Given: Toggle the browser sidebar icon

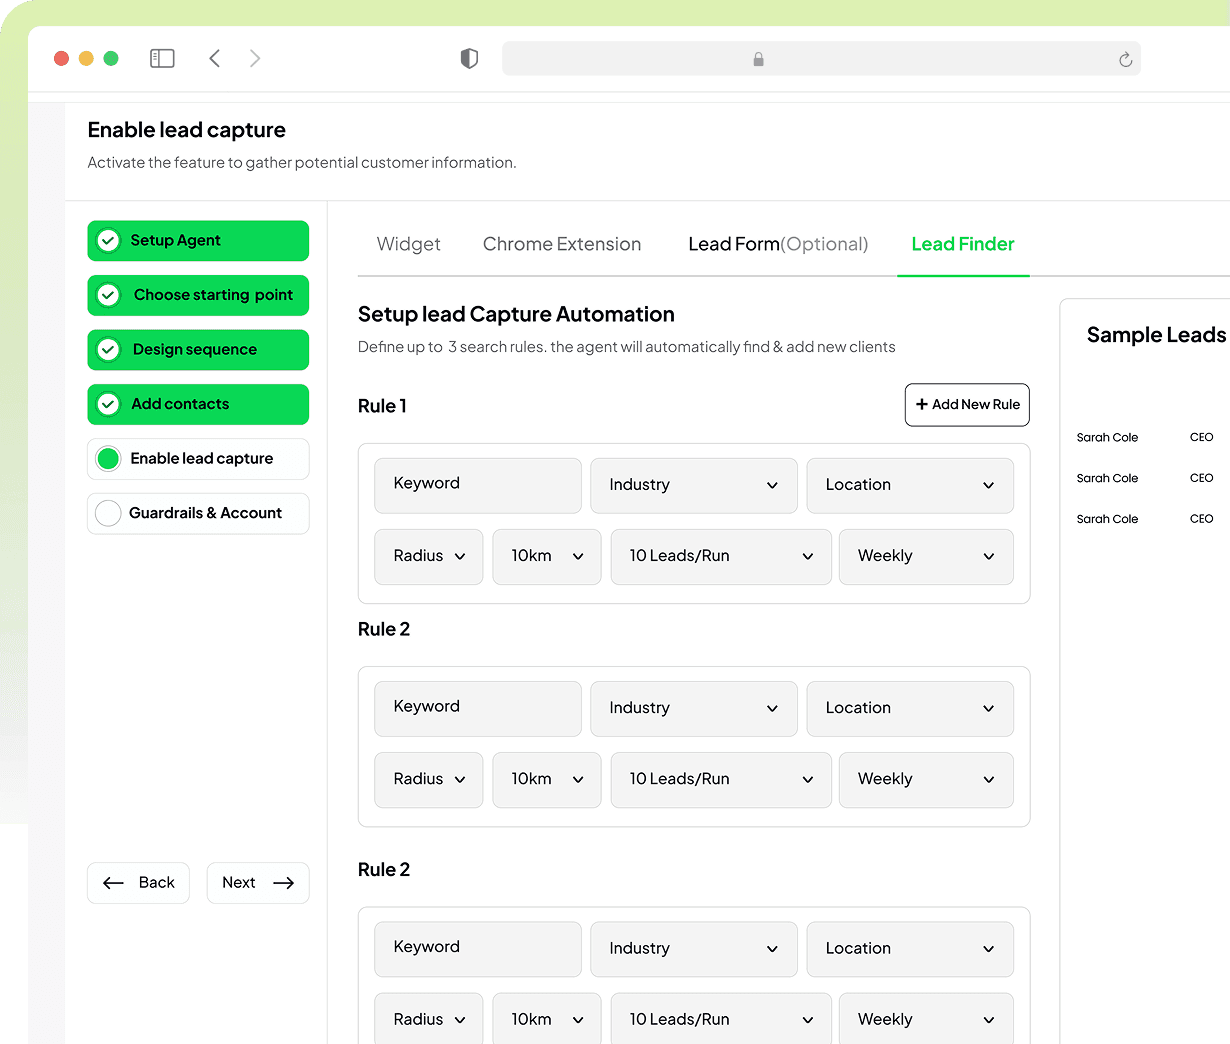Looking at the screenshot, I should click(x=162, y=58).
